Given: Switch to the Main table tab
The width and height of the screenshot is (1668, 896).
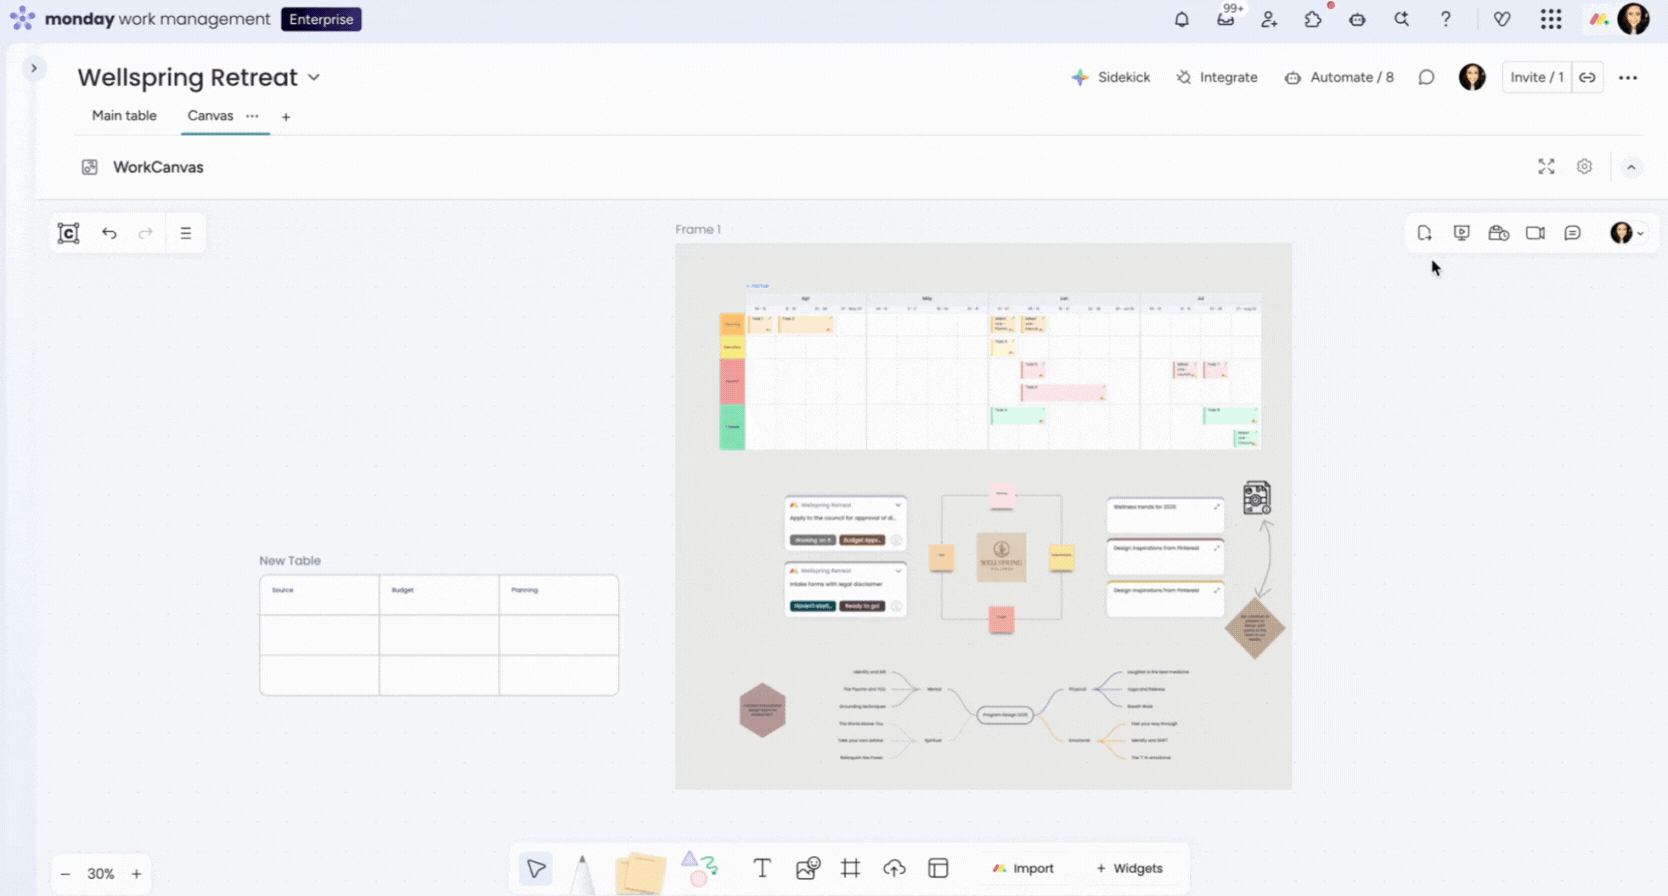Looking at the screenshot, I should pyautogui.click(x=124, y=116).
